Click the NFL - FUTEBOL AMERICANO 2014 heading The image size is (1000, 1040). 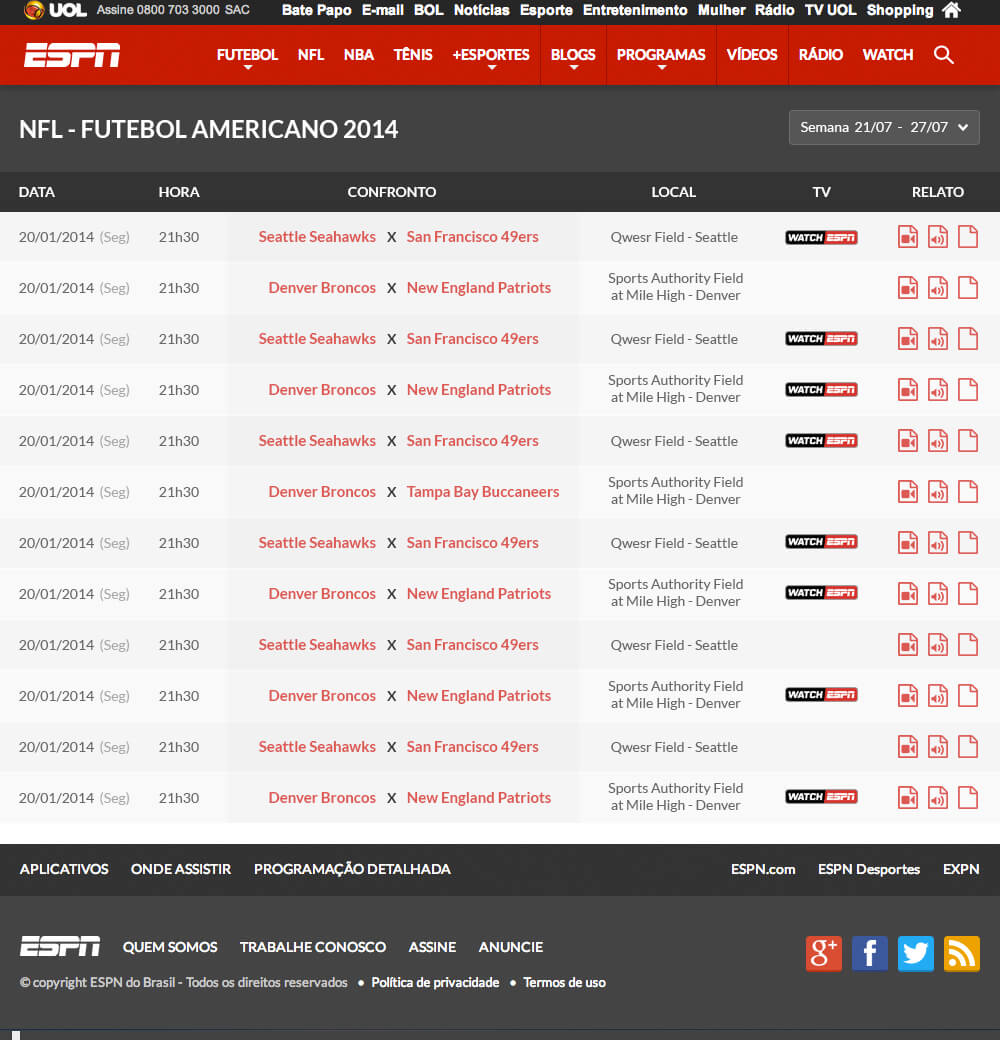pyautogui.click(x=208, y=129)
